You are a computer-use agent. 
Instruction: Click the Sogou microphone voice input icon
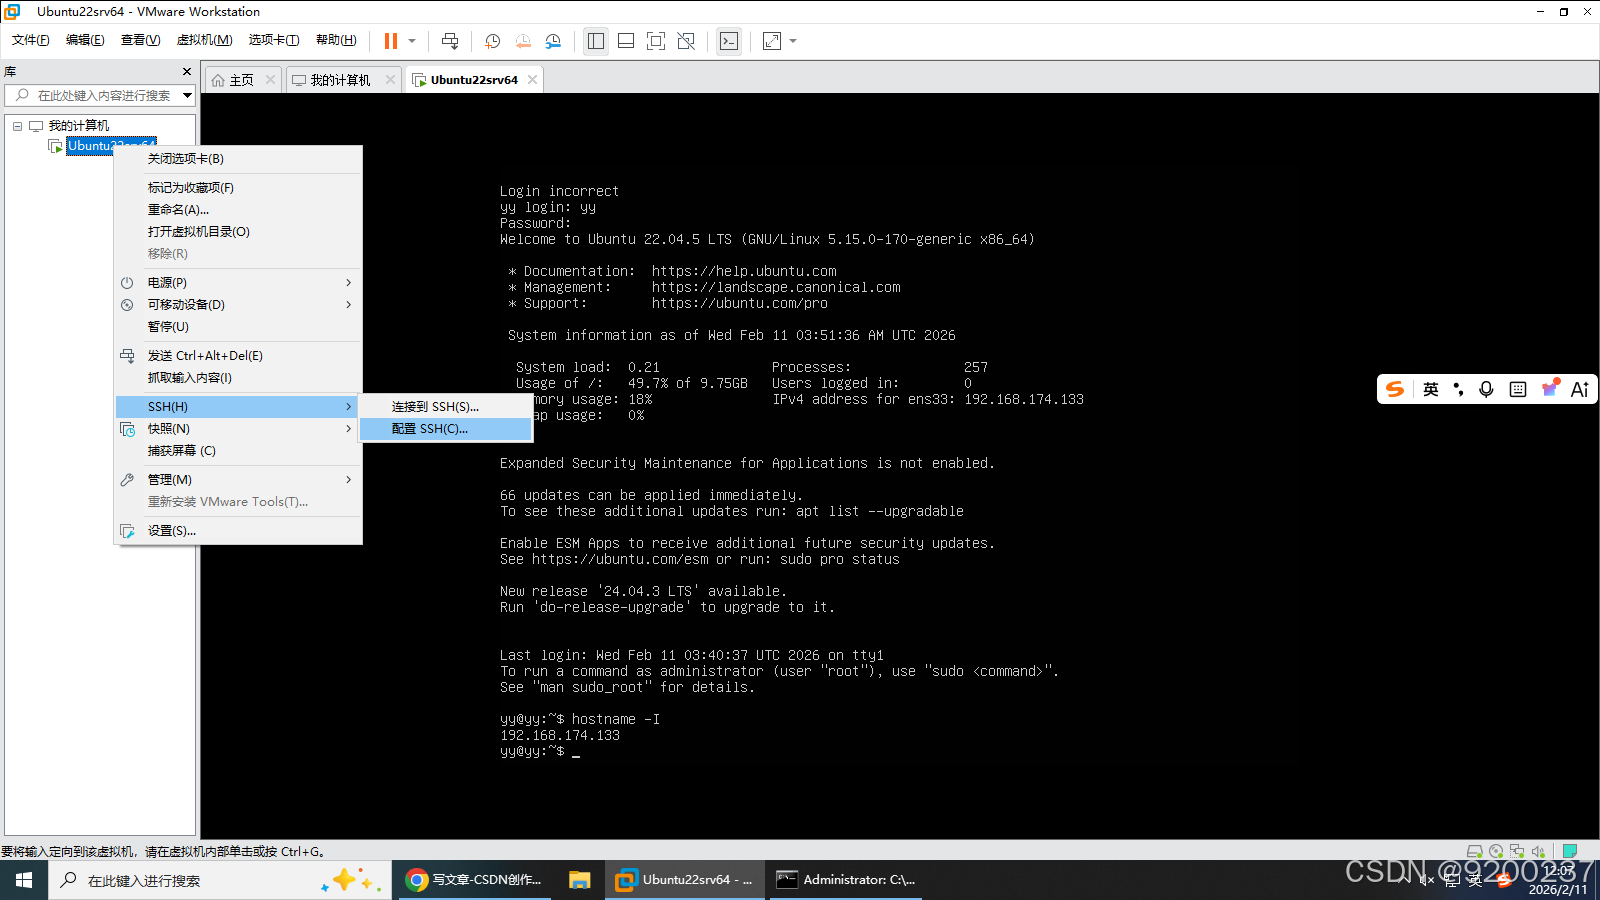click(1487, 389)
